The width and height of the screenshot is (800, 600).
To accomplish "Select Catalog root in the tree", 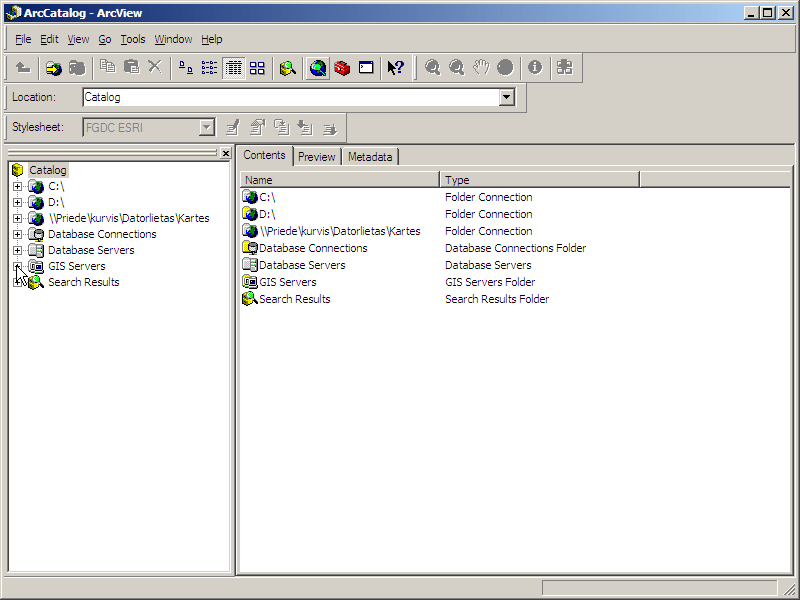I will [47, 170].
